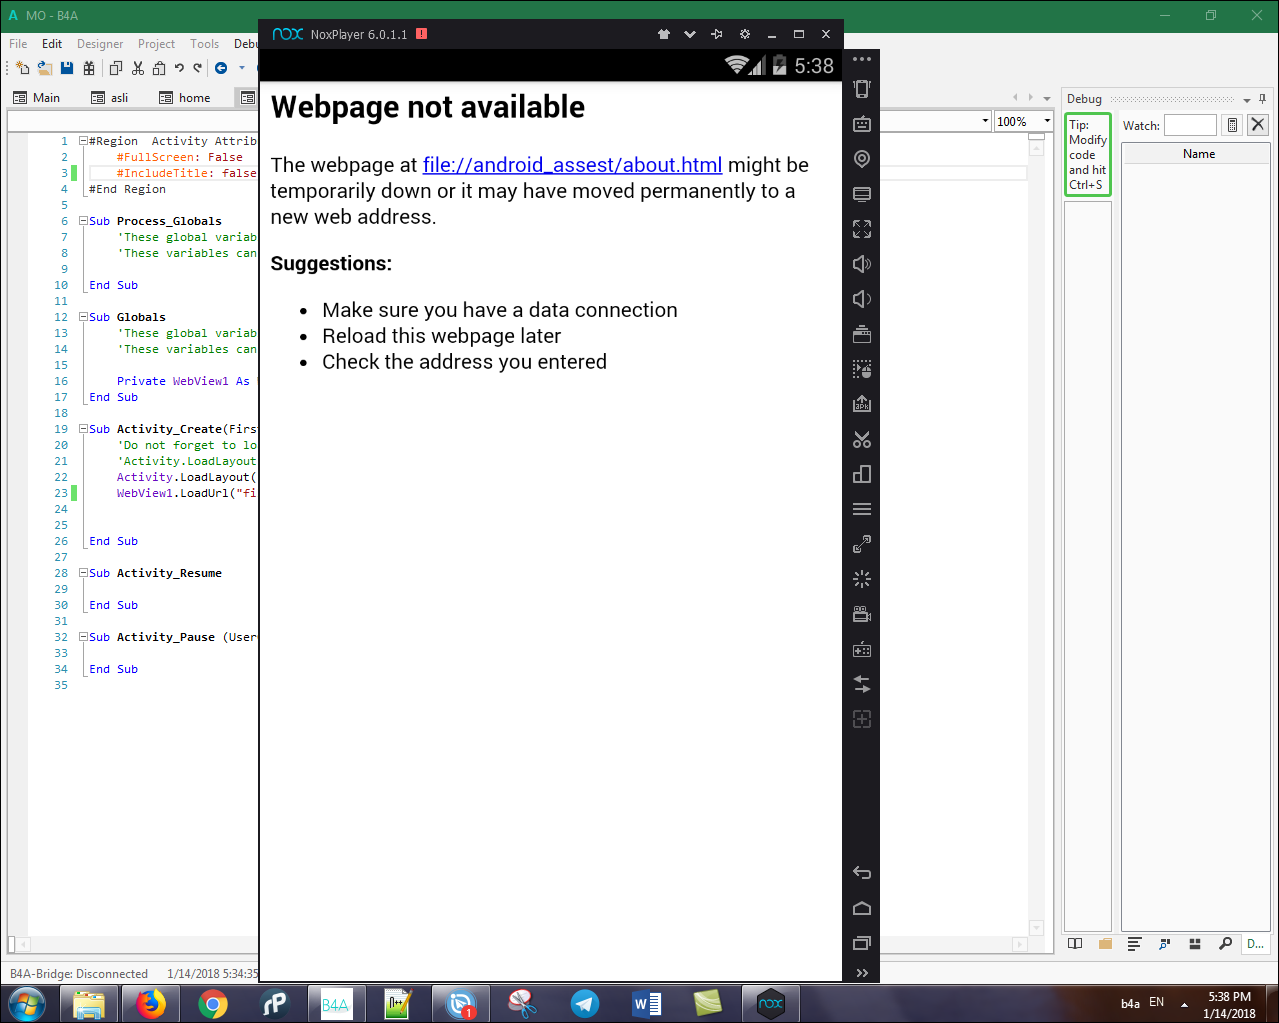Click the magnifier search icon in bottom panel tabs
Screen dimensions: 1279x1023
1225,944
